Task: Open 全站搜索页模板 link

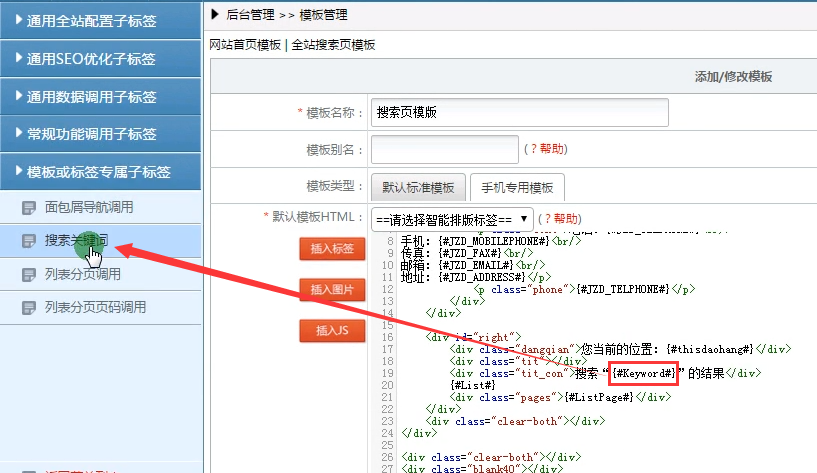Action: click(333, 45)
